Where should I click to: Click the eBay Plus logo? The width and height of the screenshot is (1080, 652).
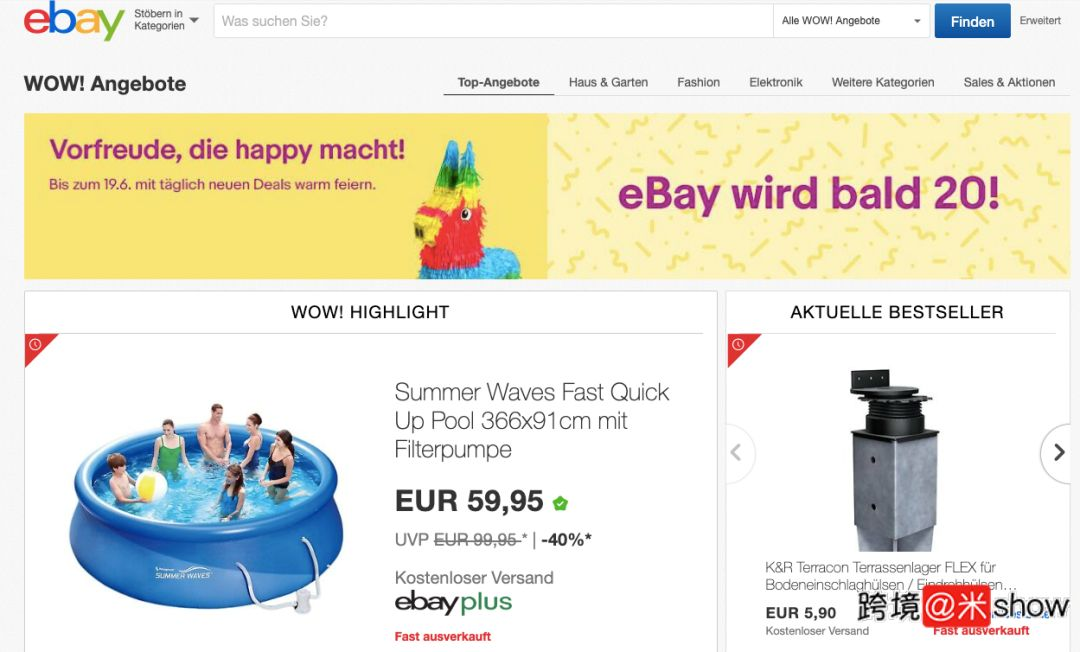(453, 604)
